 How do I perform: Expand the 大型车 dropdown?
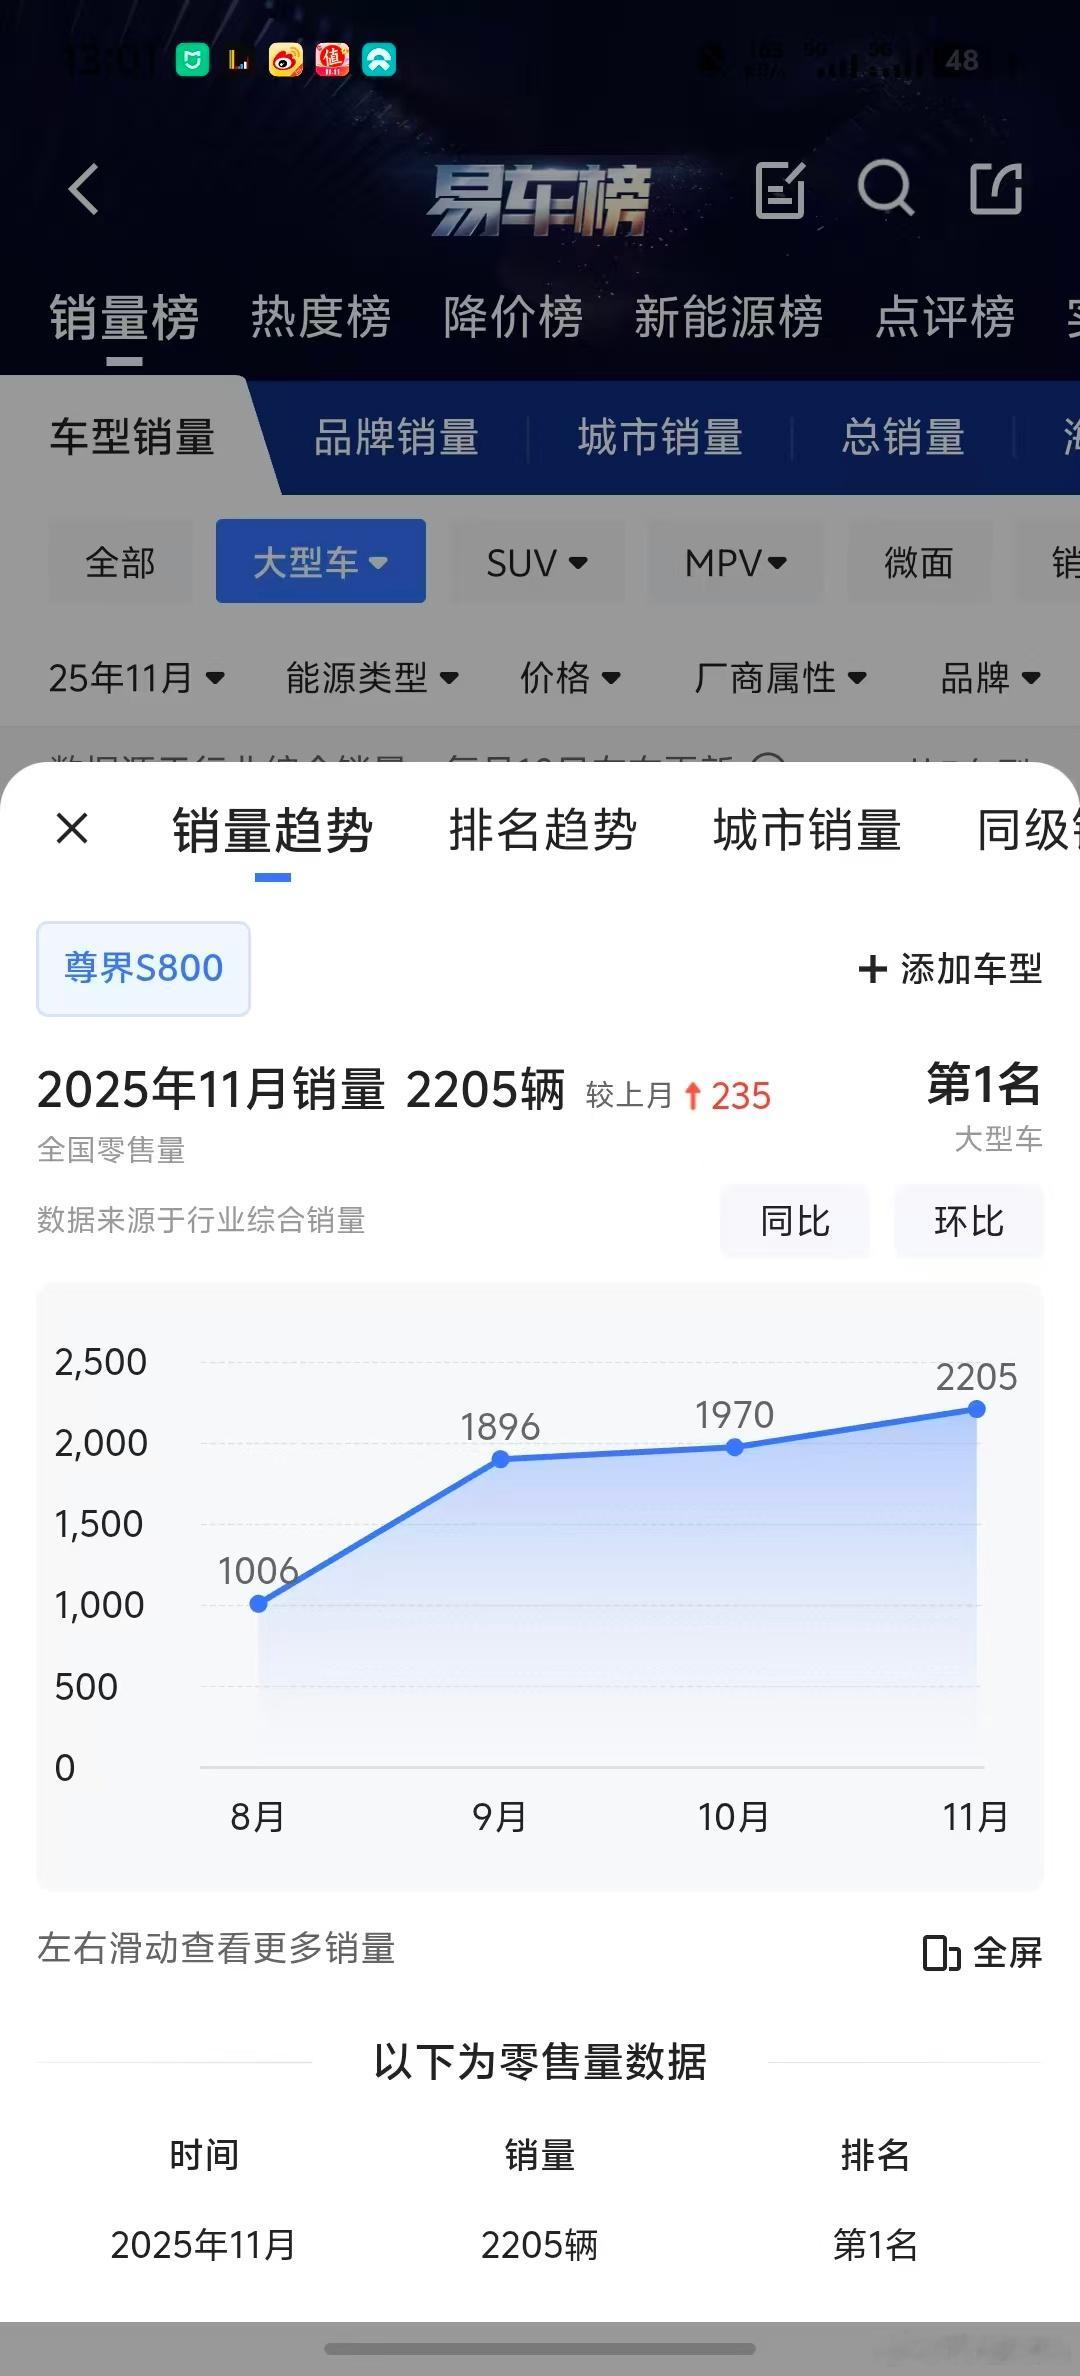click(321, 561)
